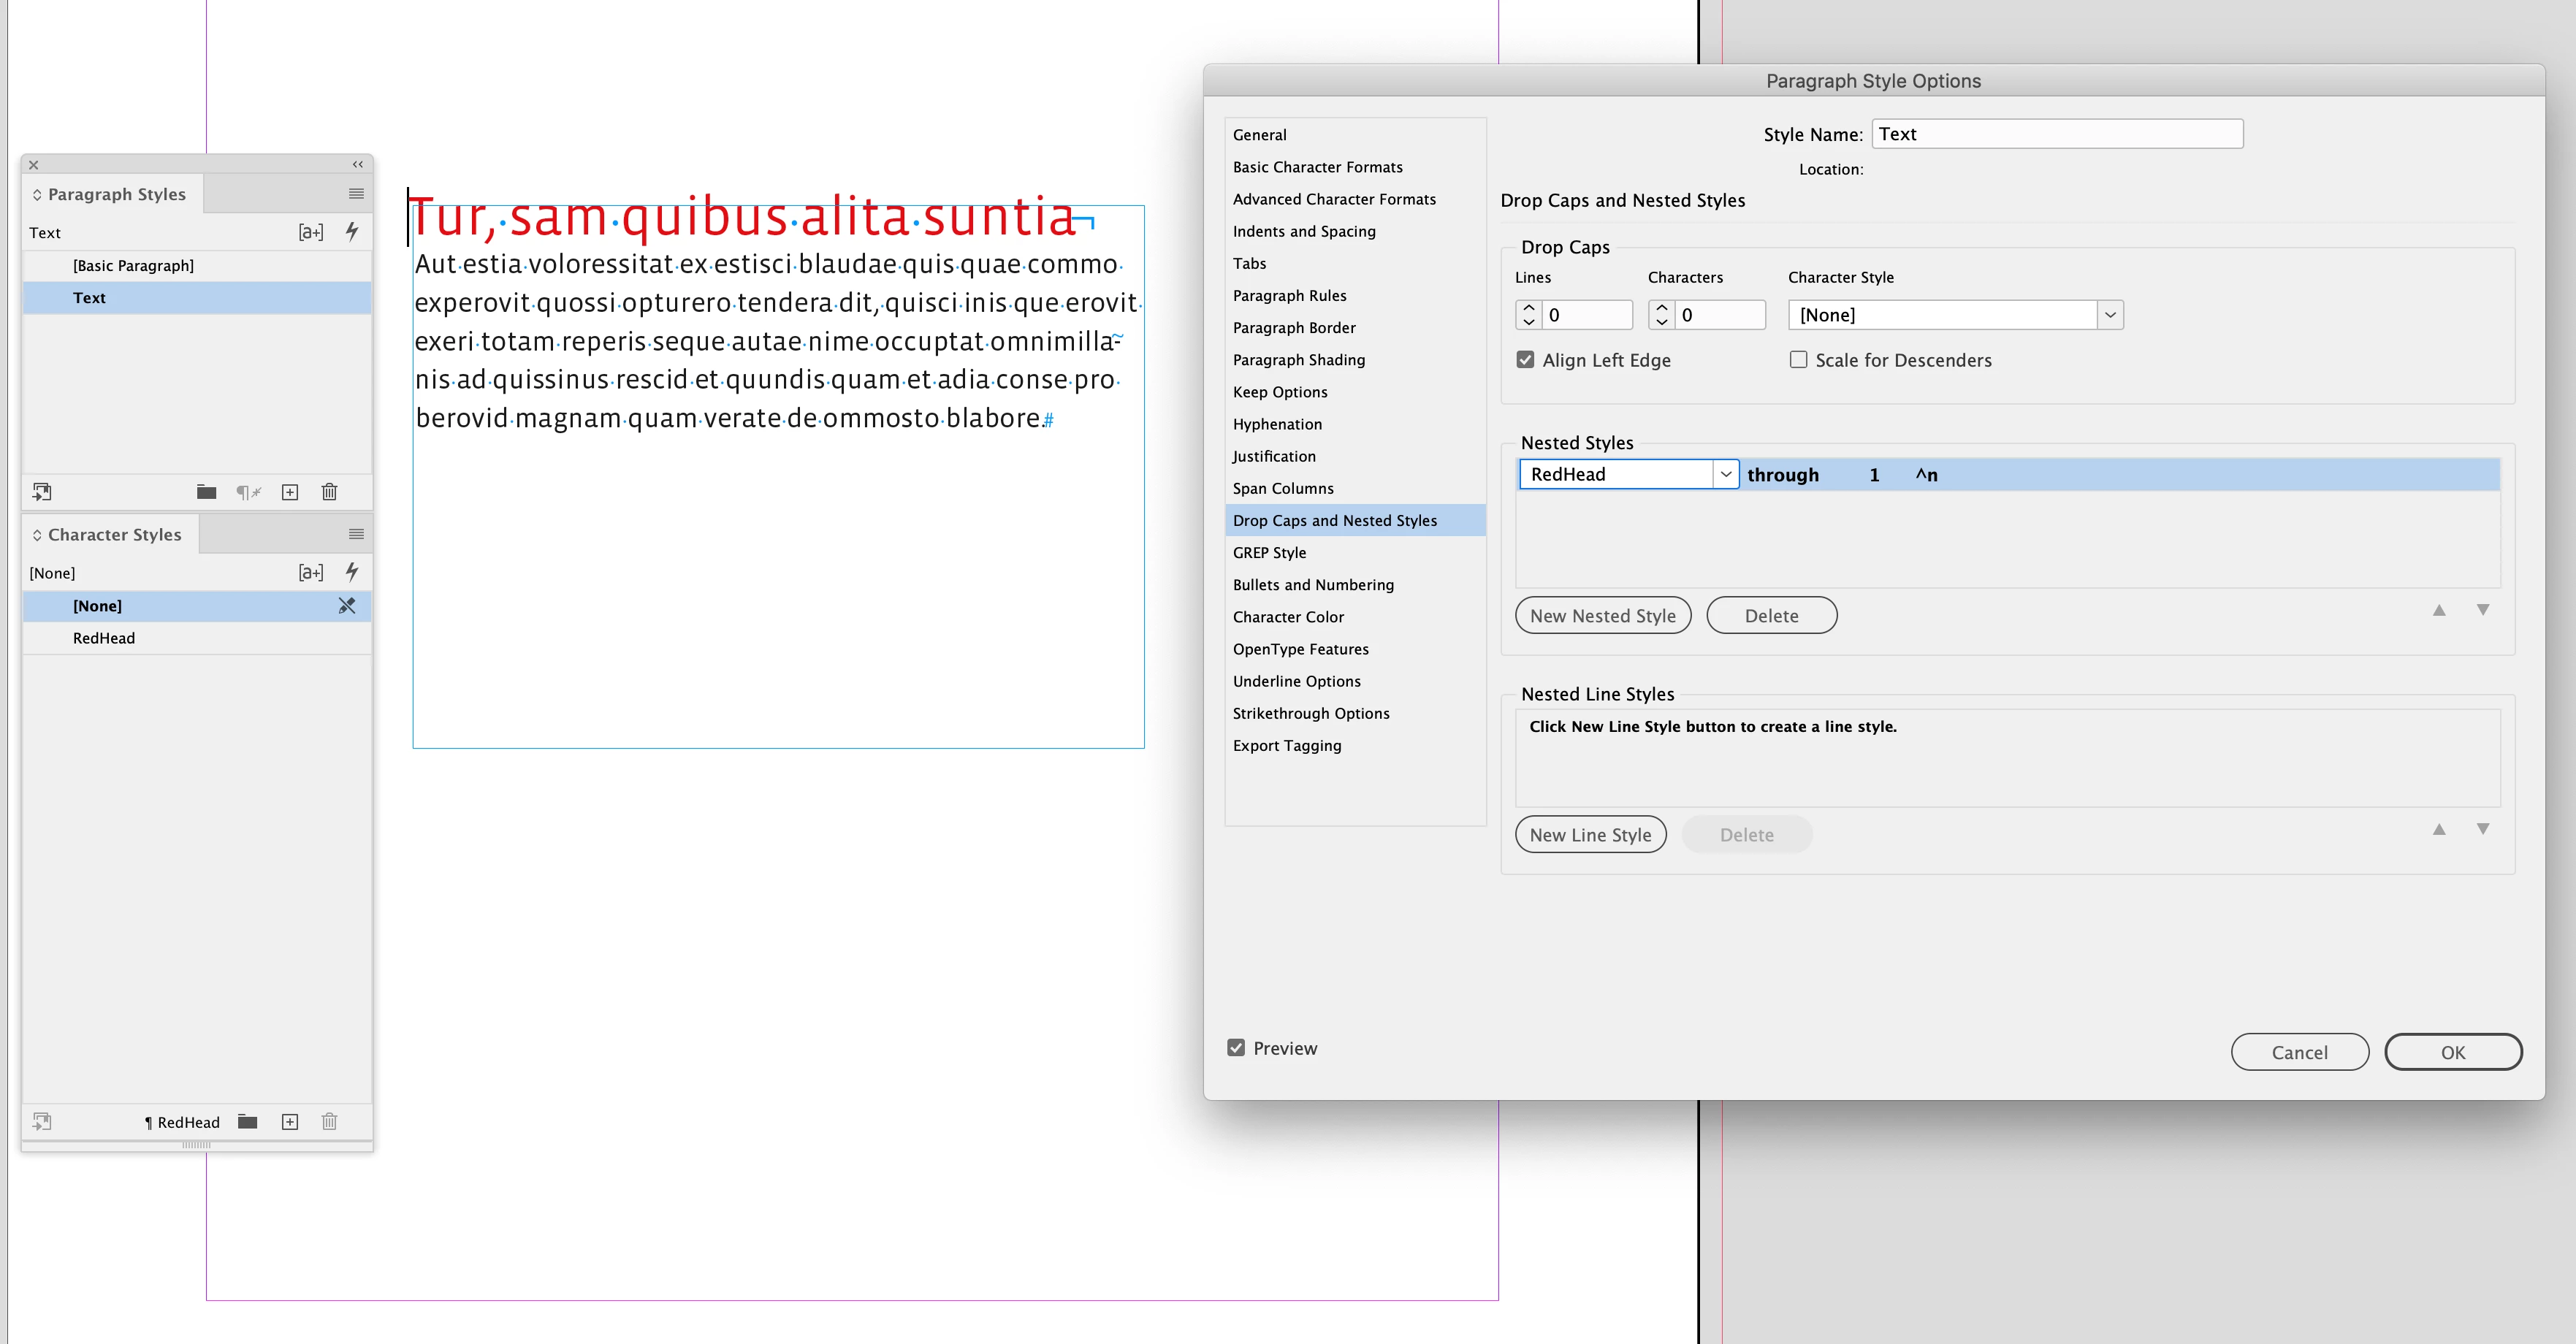Open Basic Character Formats category

pos(1317,167)
